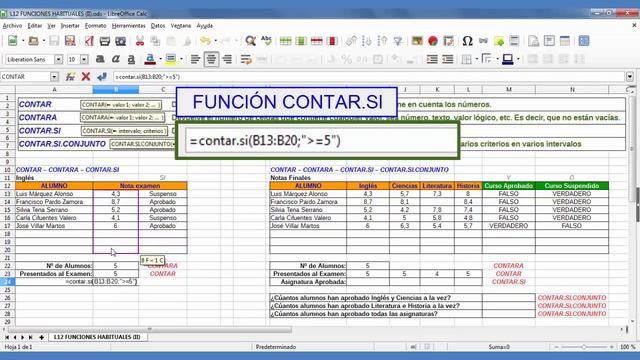Click column A header
The image size is (640, 360).
54,89
